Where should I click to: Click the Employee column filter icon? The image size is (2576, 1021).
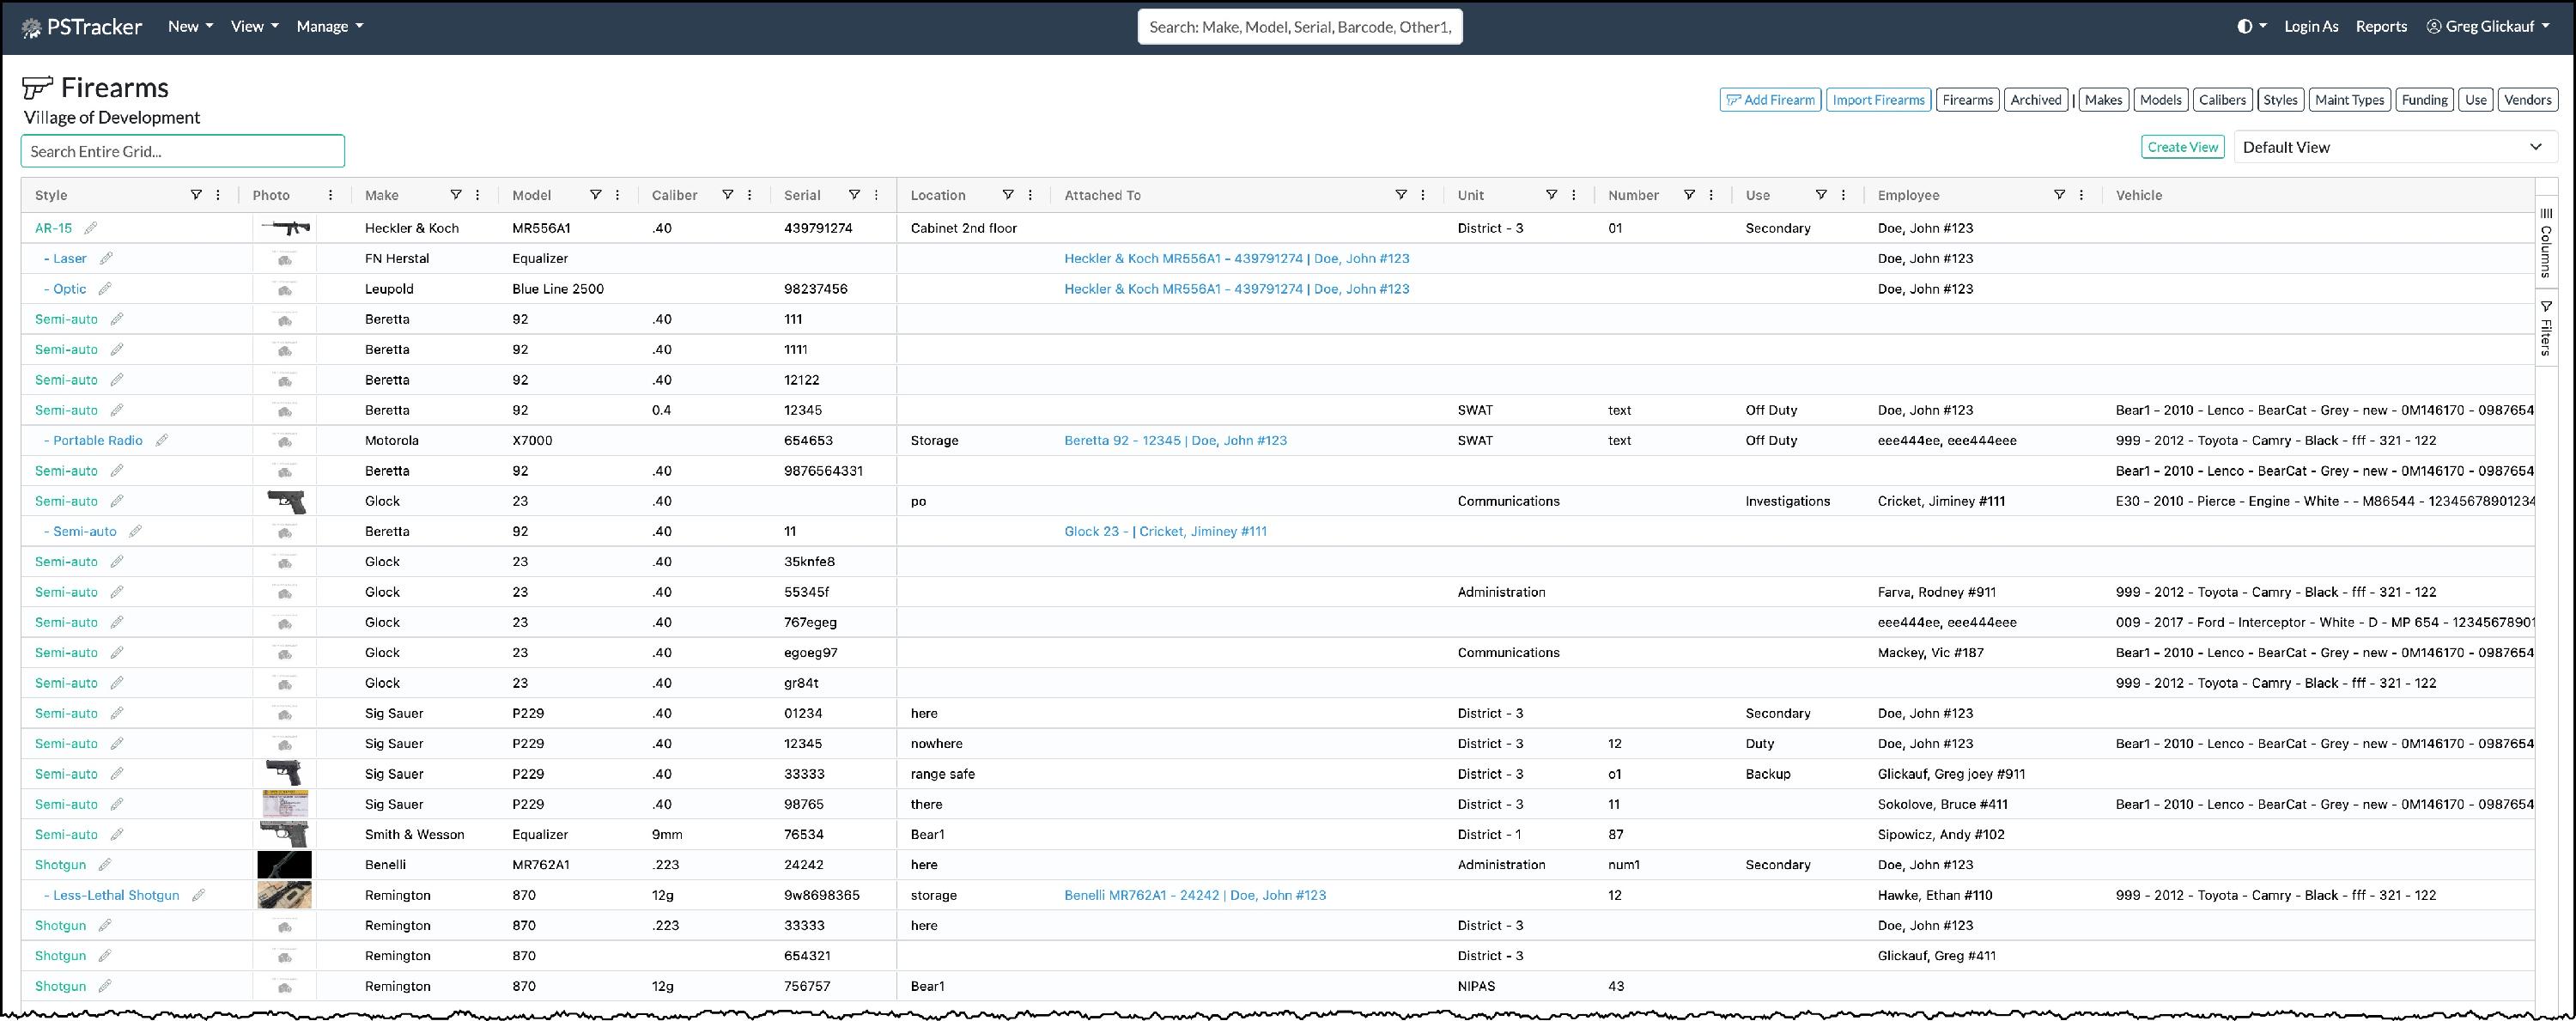coord(2059,195)
